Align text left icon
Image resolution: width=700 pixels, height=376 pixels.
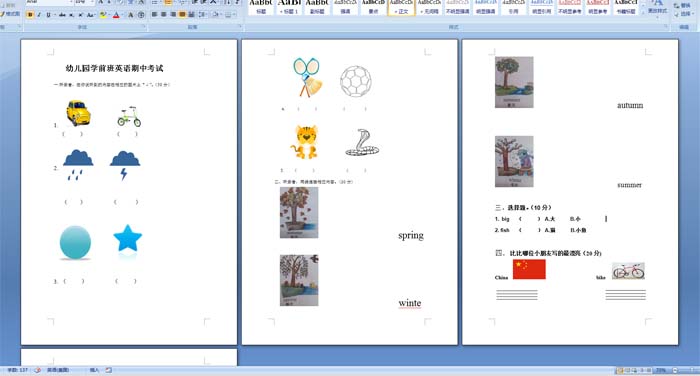(x=154, y=15)
